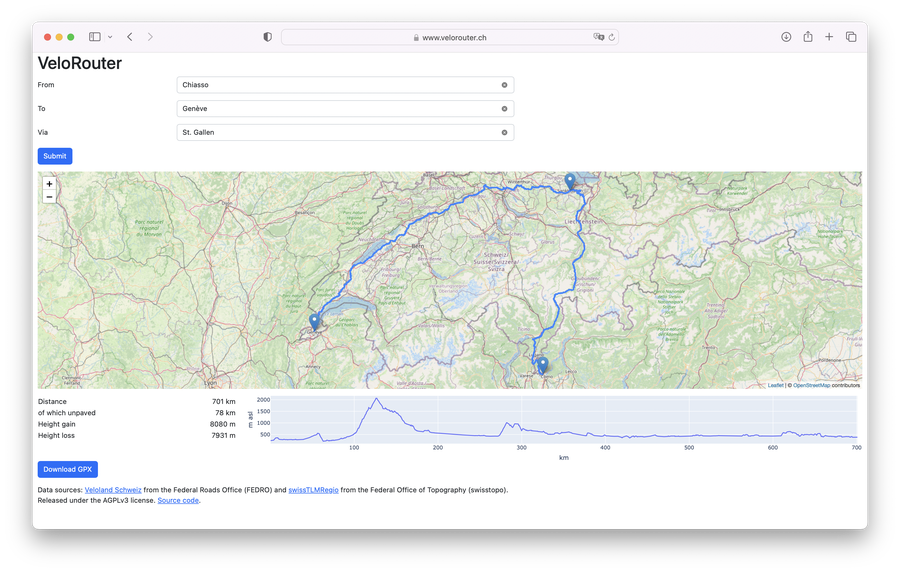Show Safari tab overview
Image resolution: width=900 pixels, height=572 pixels.
click(x=851, y=37)
